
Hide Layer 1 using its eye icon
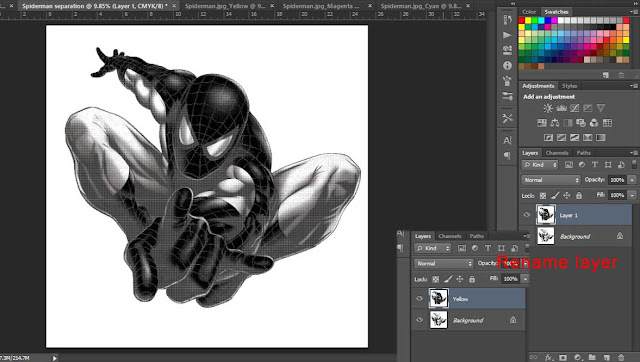point(527,215)
